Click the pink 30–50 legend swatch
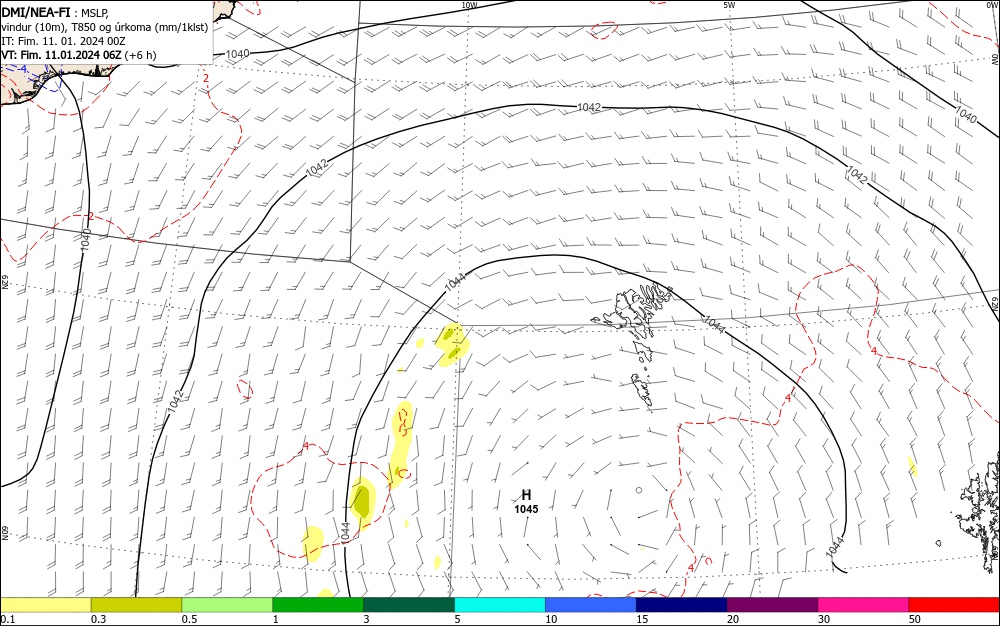This screenshot has height=626, width=1000. pos(864,605)
